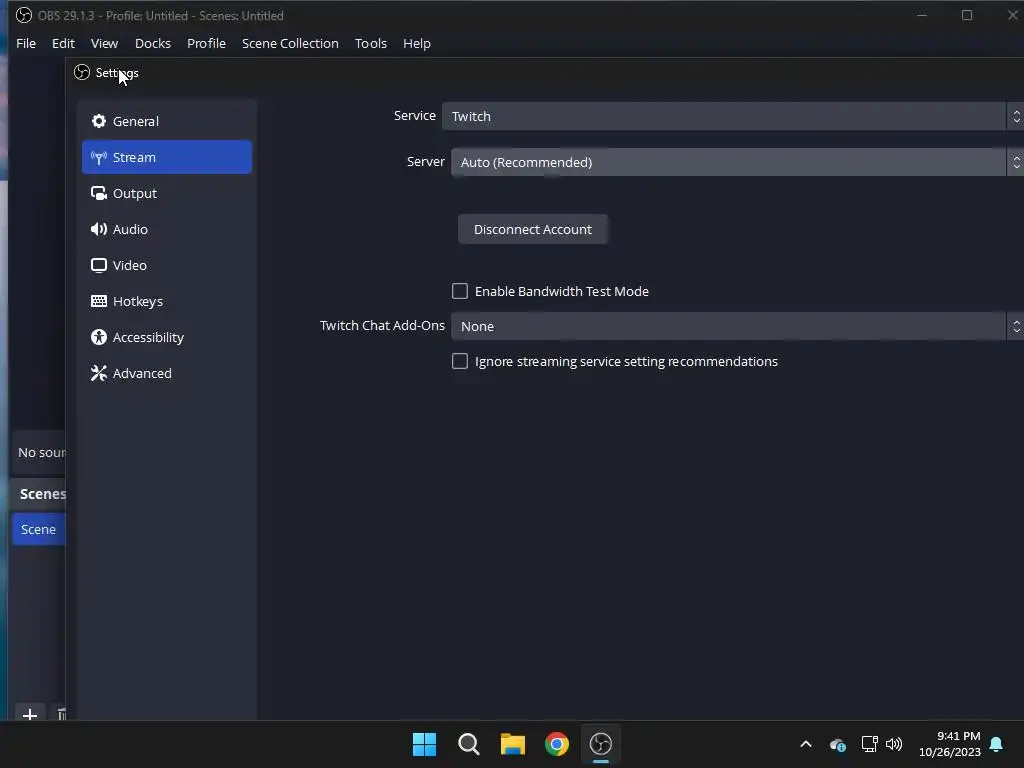Select the General settings tab label
The height and width of the screenshot is (768, 1024).
tap(136, 121)
